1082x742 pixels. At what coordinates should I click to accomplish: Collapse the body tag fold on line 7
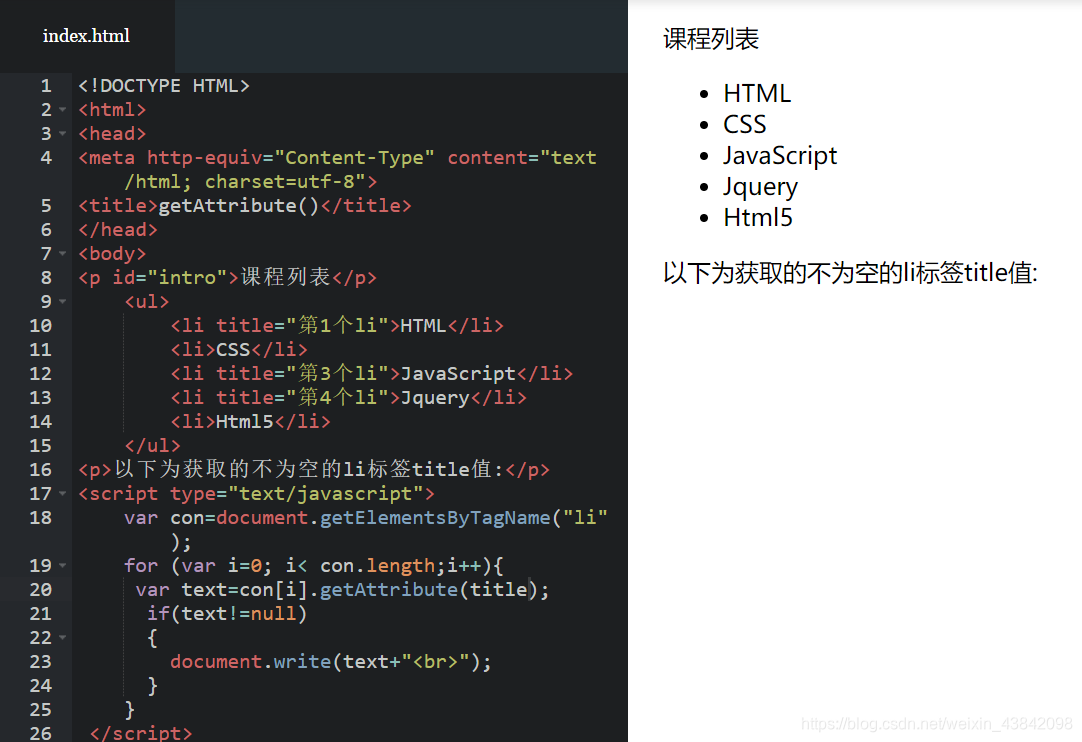63,254
